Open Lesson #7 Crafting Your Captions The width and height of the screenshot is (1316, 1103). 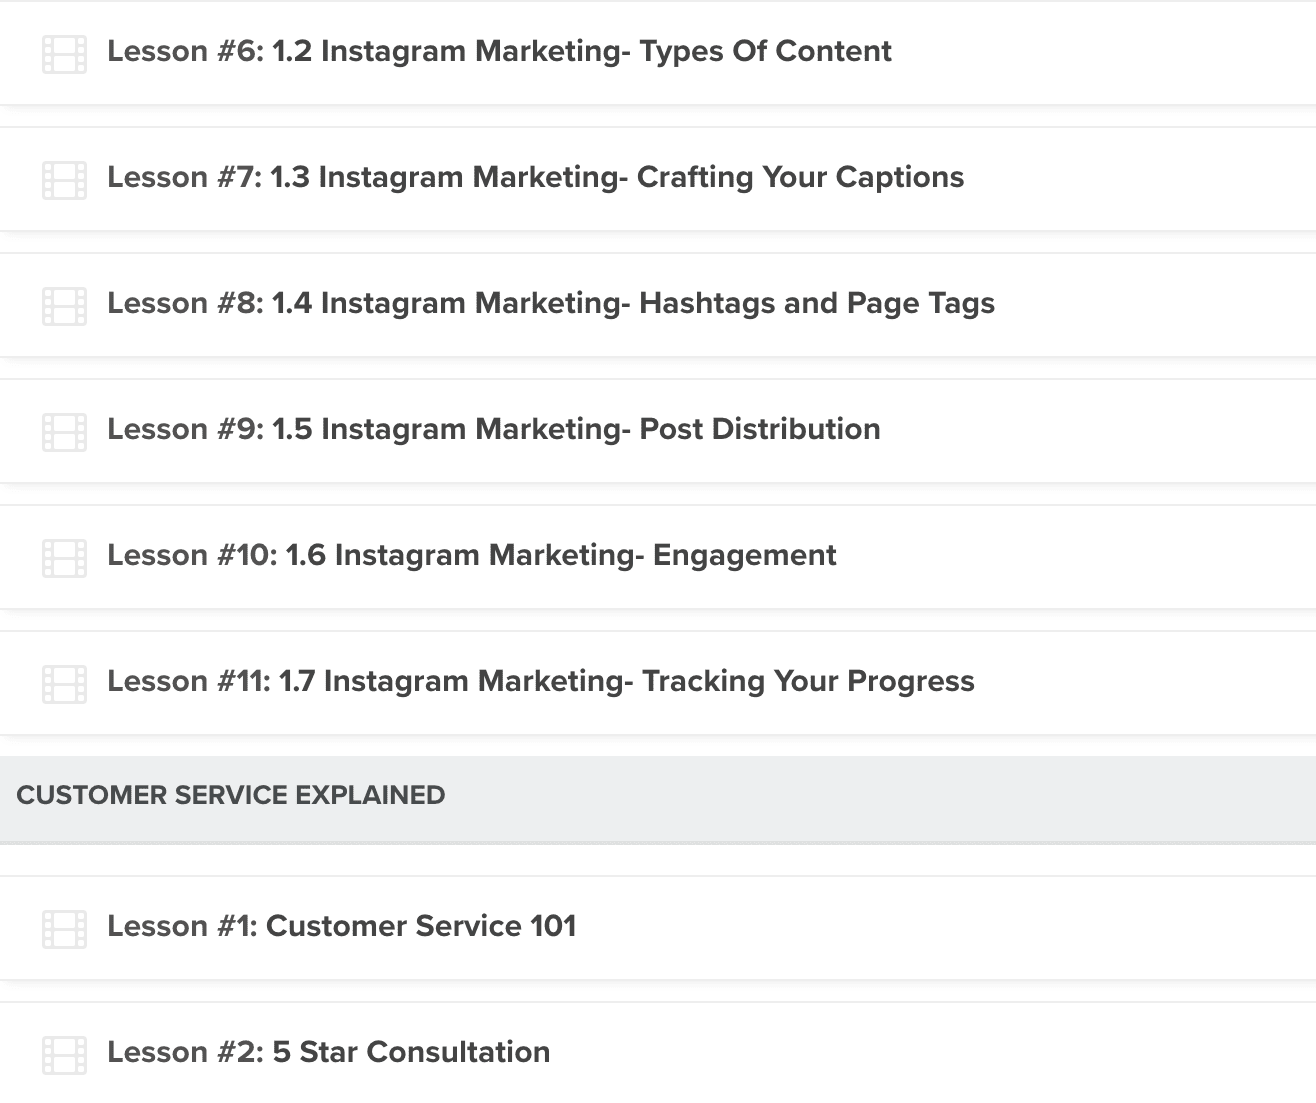tap(536, 178)
